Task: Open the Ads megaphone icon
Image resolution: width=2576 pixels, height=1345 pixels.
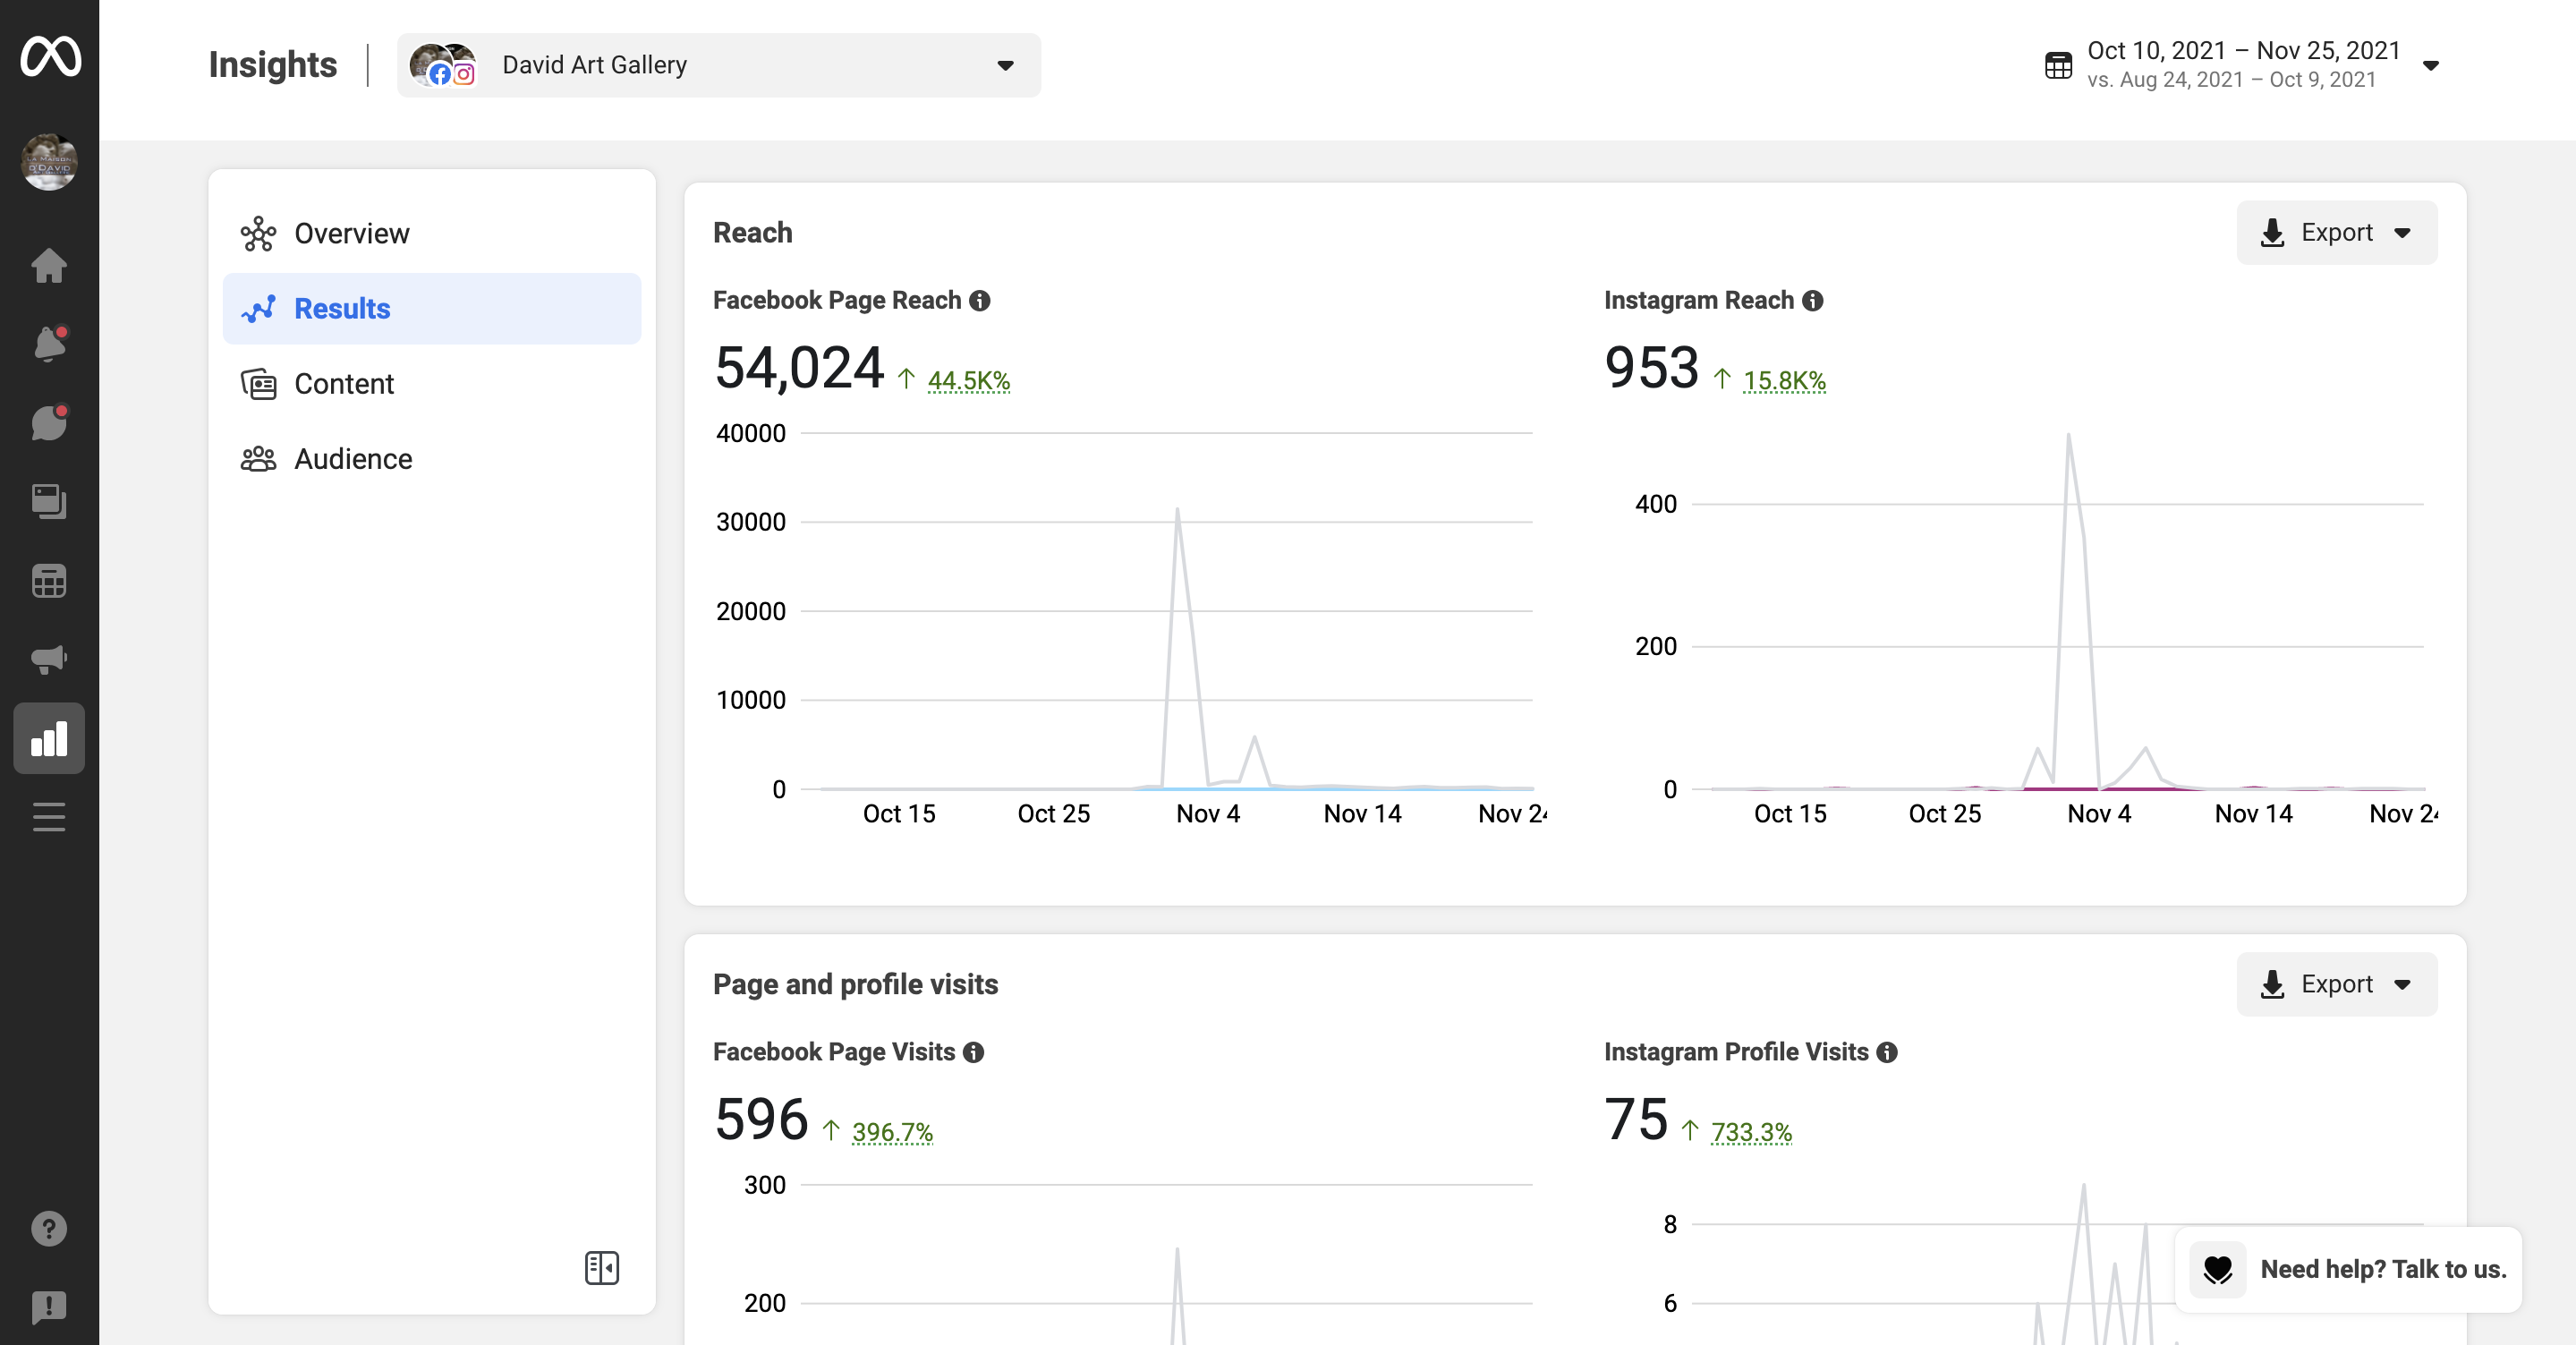Action: click(x=49, y=659)
